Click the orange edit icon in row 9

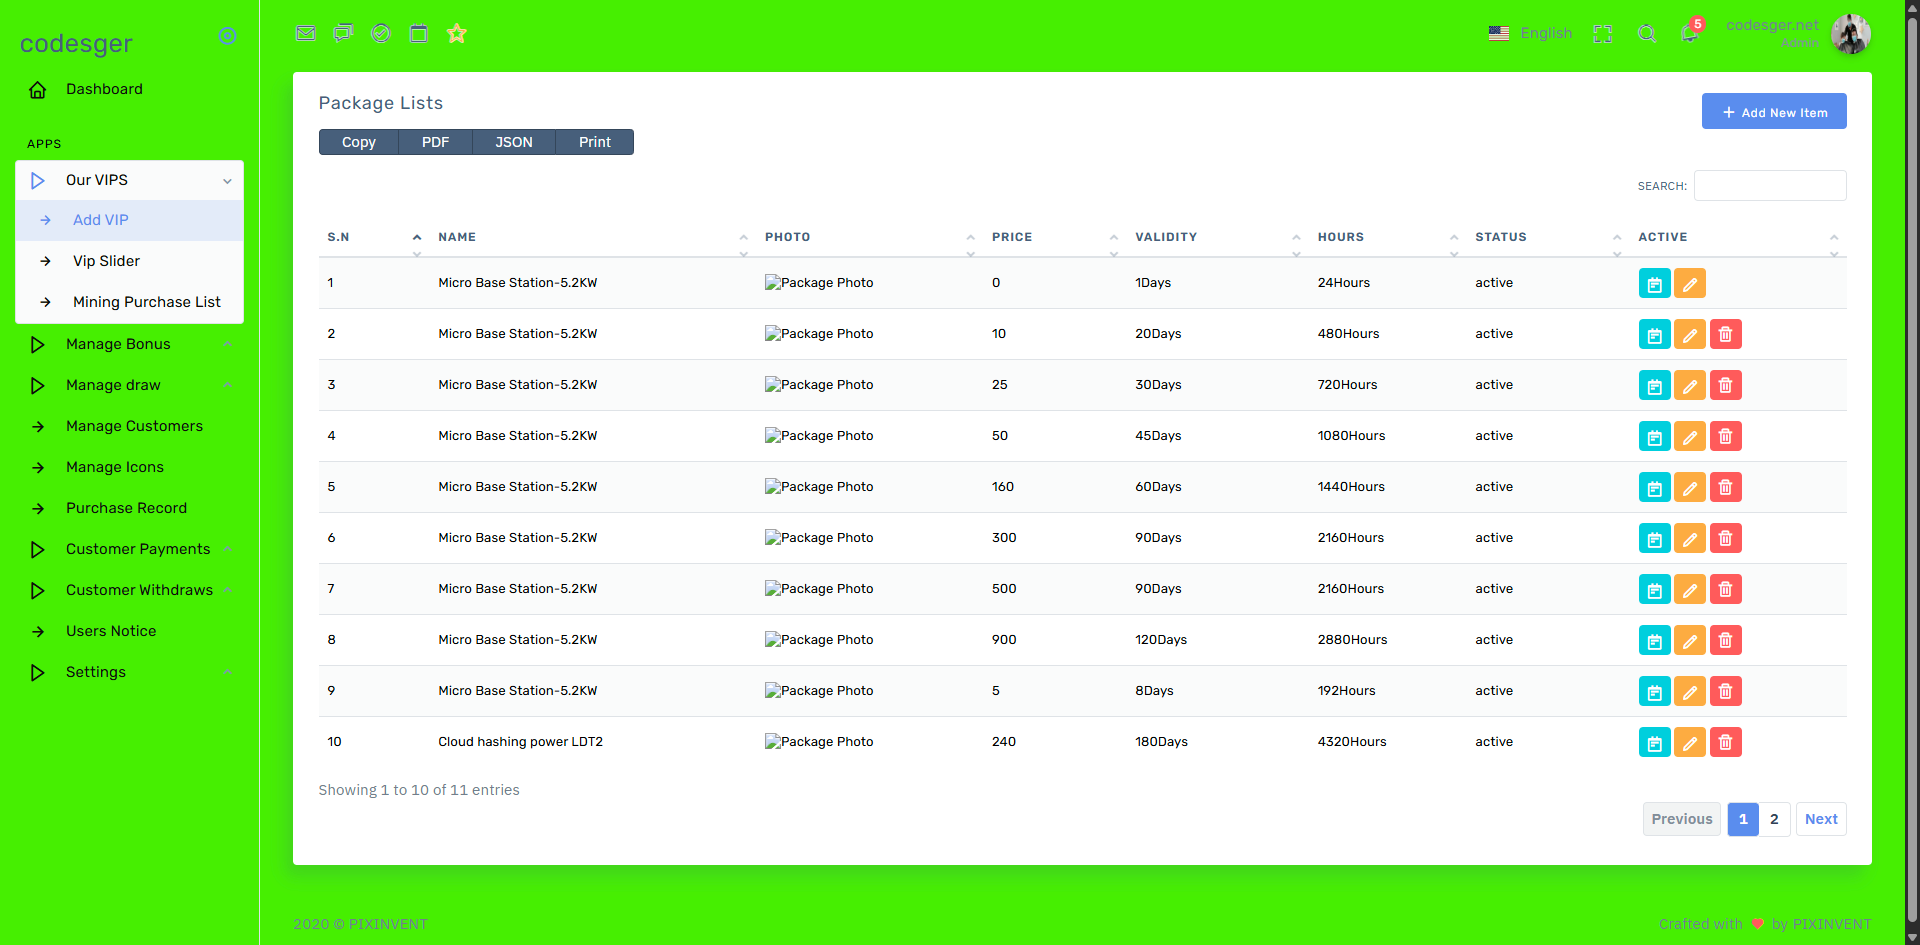click(x=1690, y=692)
